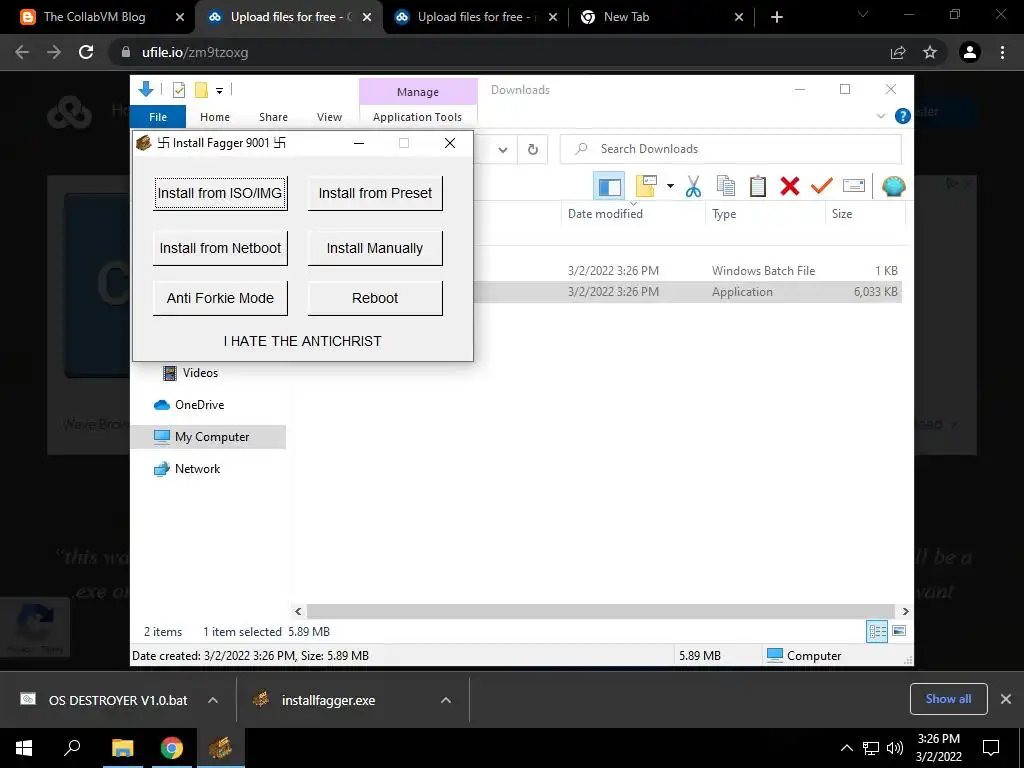This screenshot has width=1024, height=768.
Task: Select the Application row of 6,033 KB
Action: coord(690,292)
